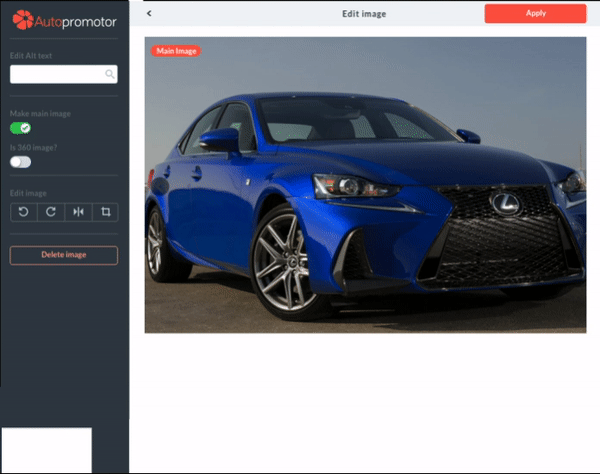Go back using the left arrow
600x474 pixels.
[149, 14]
